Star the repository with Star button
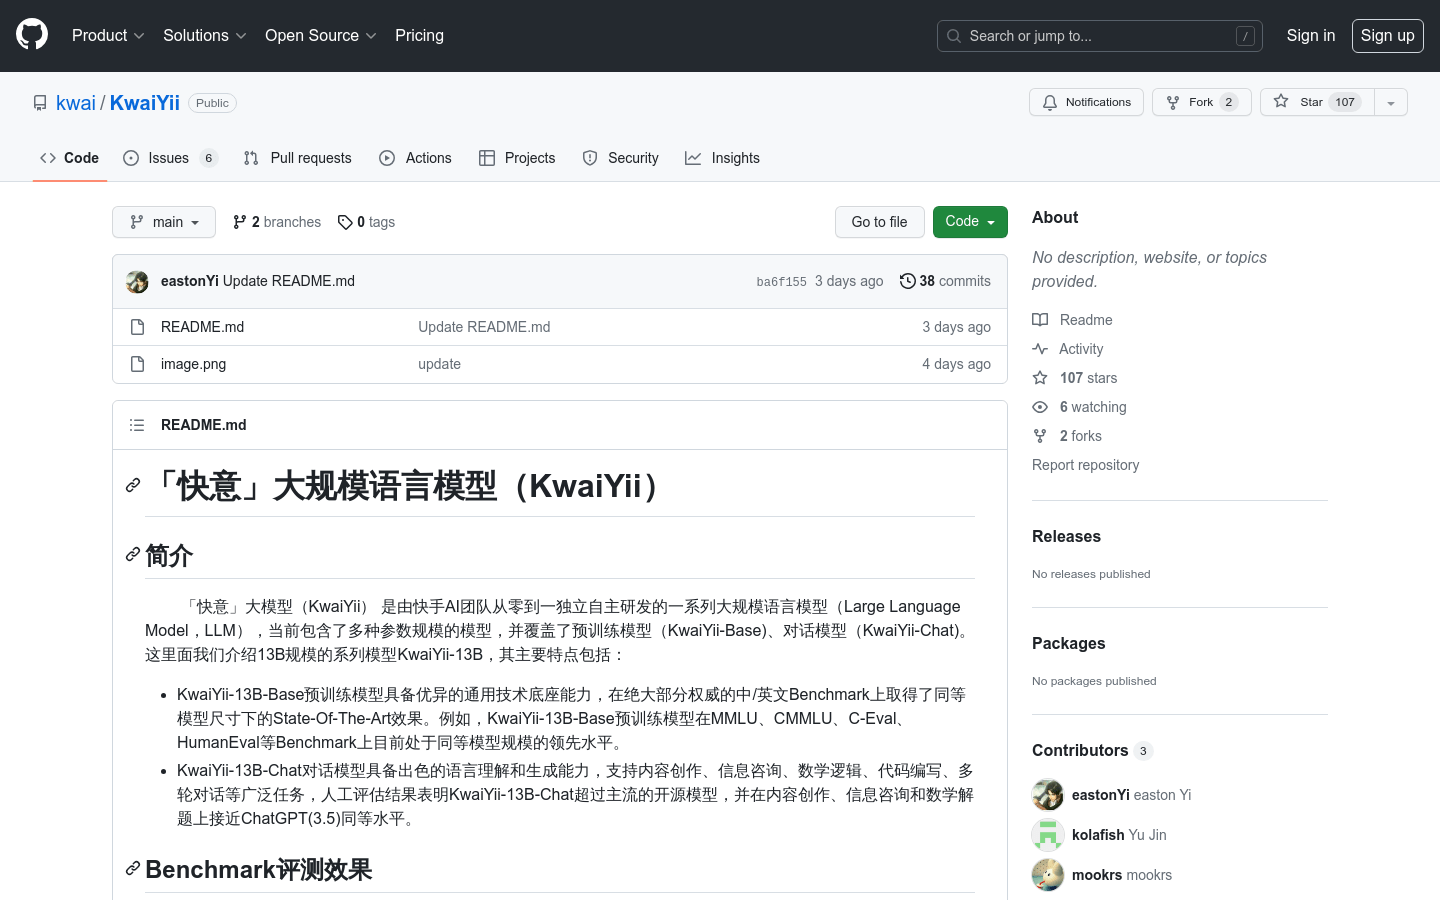The width and height of the screenshot is (1440, 900). [x=1317, y=102]
